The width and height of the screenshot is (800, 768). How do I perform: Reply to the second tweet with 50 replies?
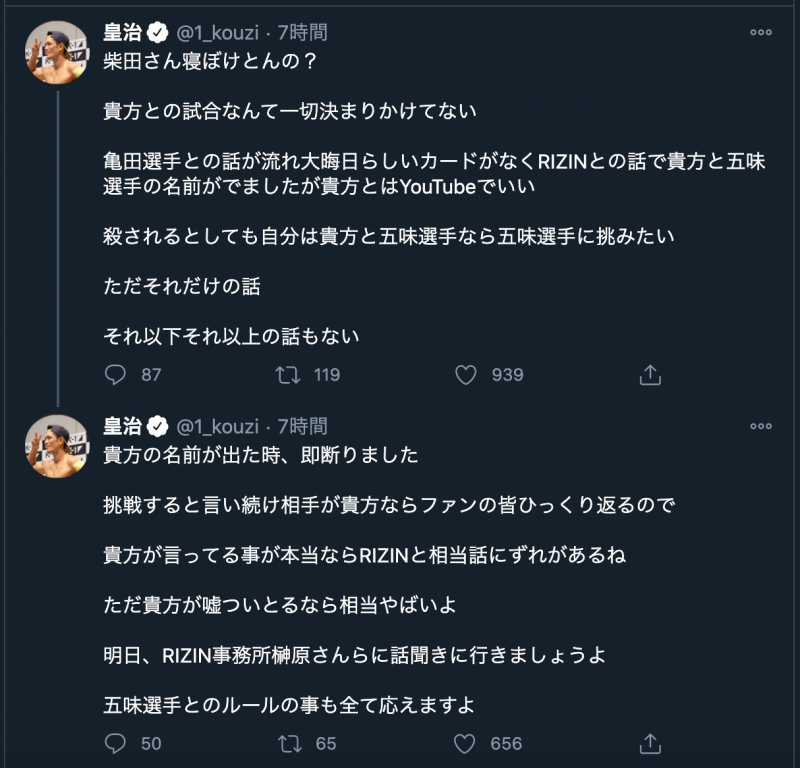click(116, 743)
